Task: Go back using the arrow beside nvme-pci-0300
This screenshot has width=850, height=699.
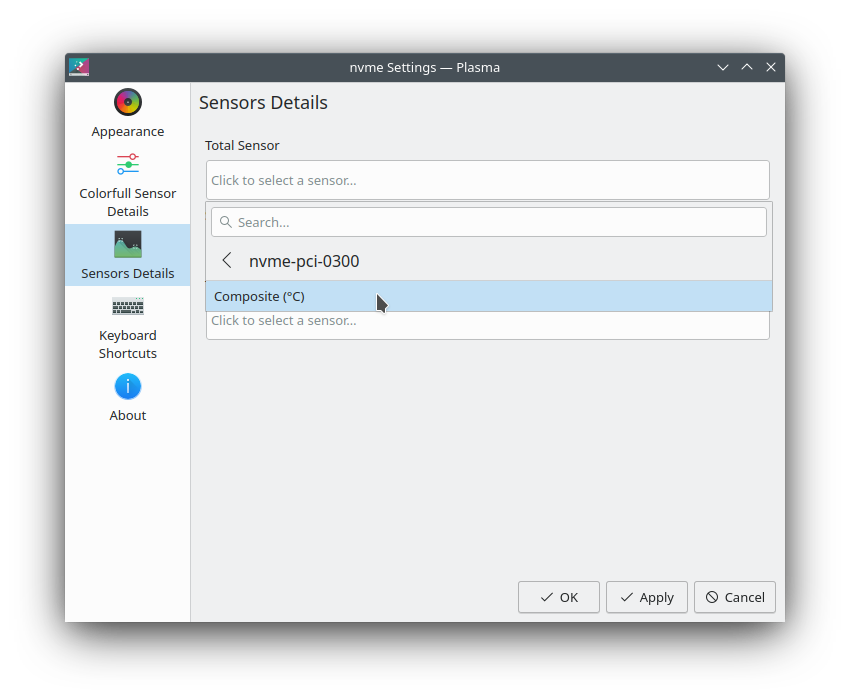Action: (227, 261)
